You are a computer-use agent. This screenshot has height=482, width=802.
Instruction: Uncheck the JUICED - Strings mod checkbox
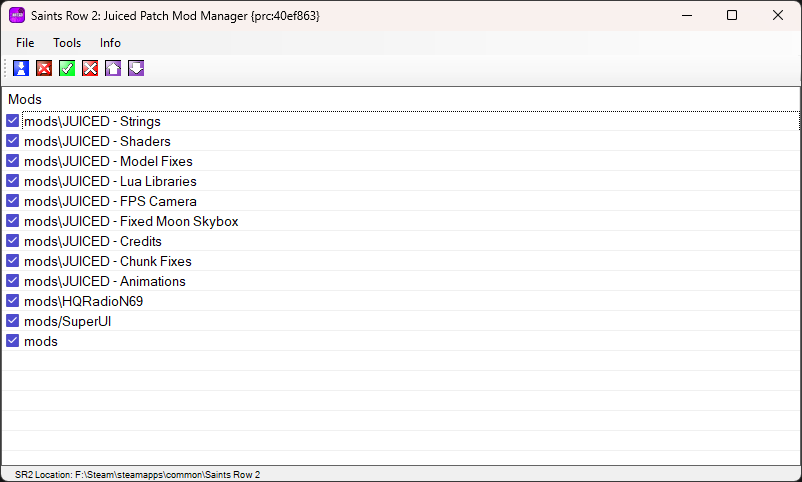[13, 121]
